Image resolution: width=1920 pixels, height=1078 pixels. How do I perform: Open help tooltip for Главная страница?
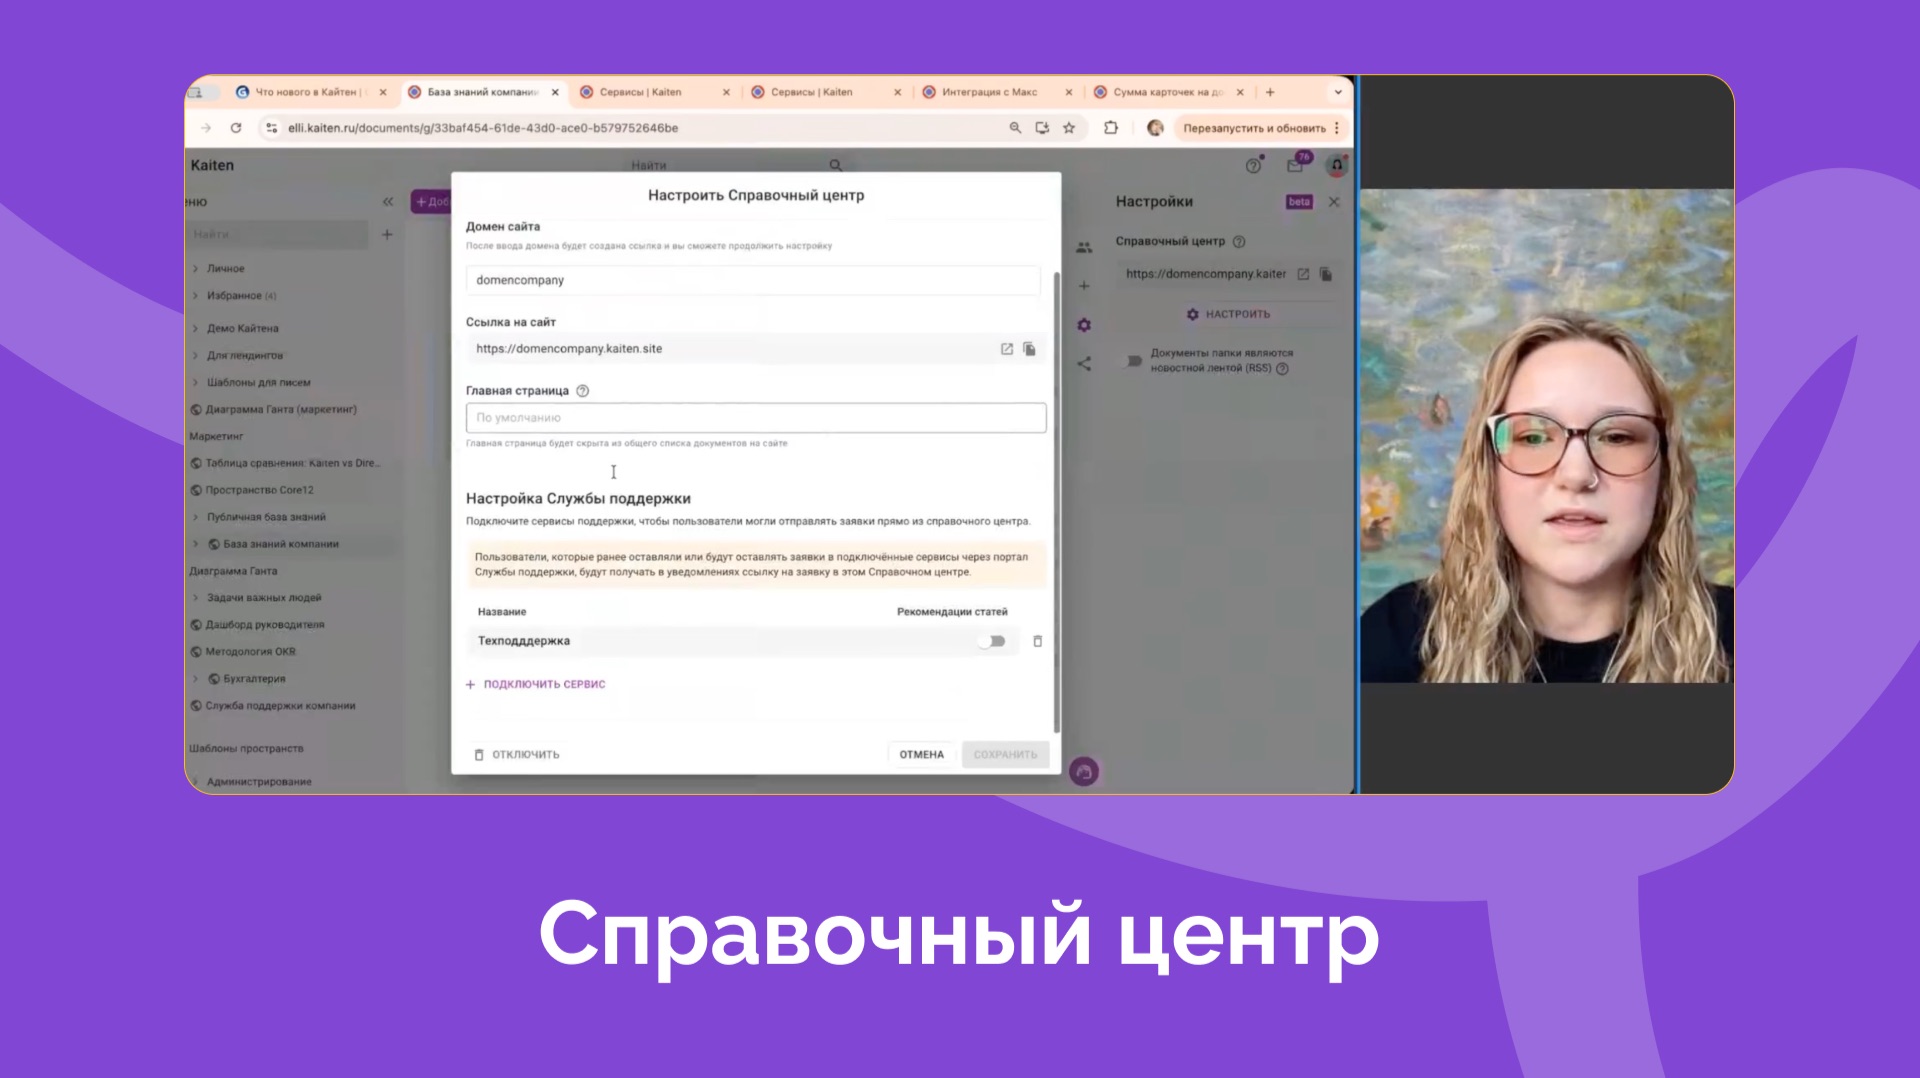coord(583,391)
